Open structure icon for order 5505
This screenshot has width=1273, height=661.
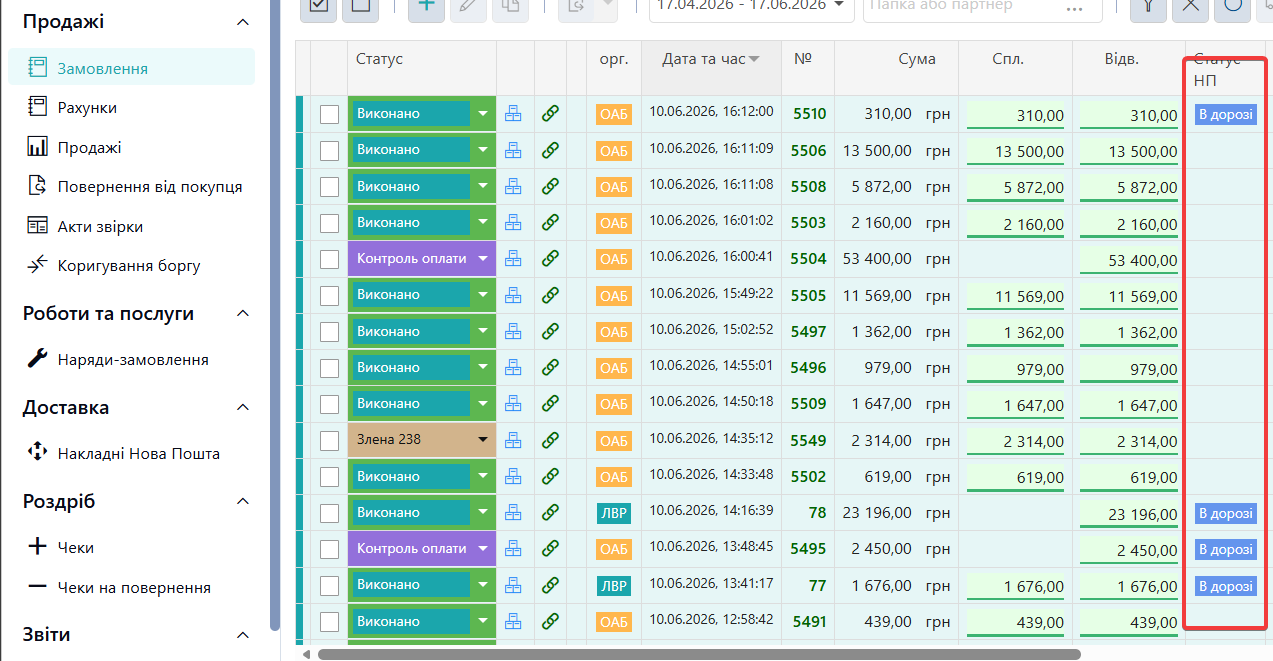pyautogui.click(x=514, y=295)
